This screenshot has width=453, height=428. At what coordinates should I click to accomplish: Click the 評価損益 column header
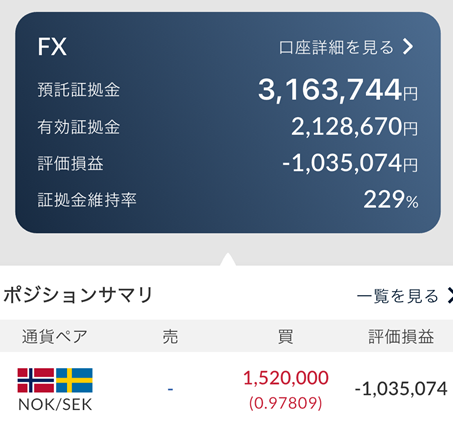pyautogui.click(x=401, y=336)
